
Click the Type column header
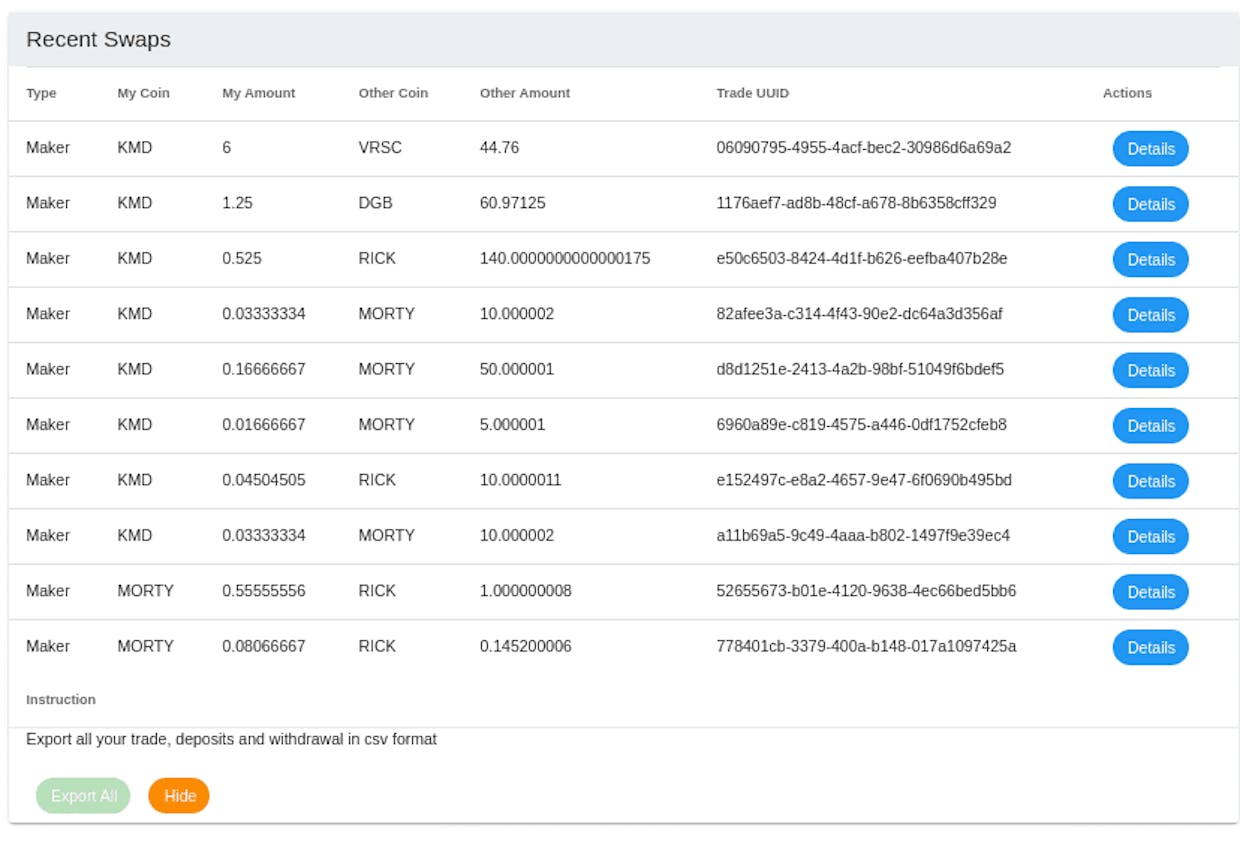tap(41, 93)
